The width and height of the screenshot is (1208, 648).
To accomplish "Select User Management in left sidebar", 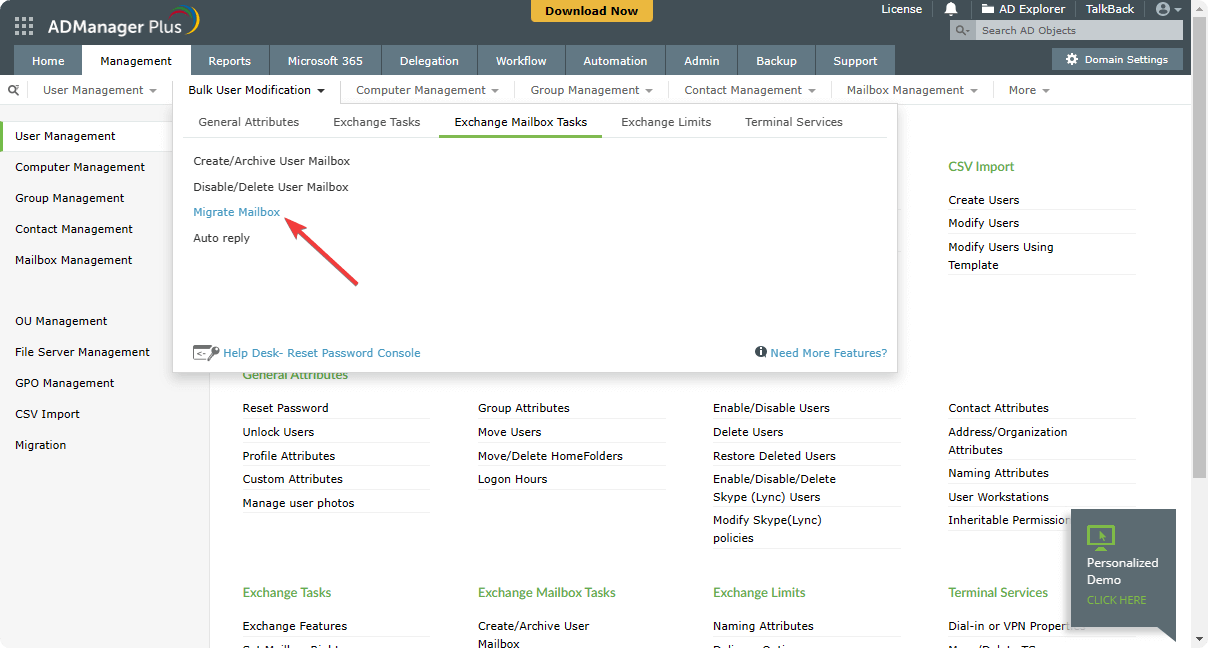I will tap(66, 136).
